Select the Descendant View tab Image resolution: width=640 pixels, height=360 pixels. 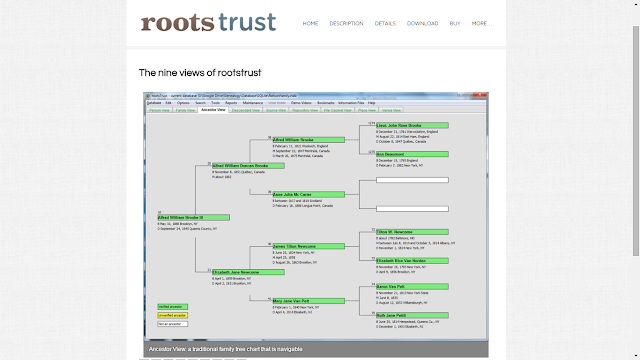246,110
